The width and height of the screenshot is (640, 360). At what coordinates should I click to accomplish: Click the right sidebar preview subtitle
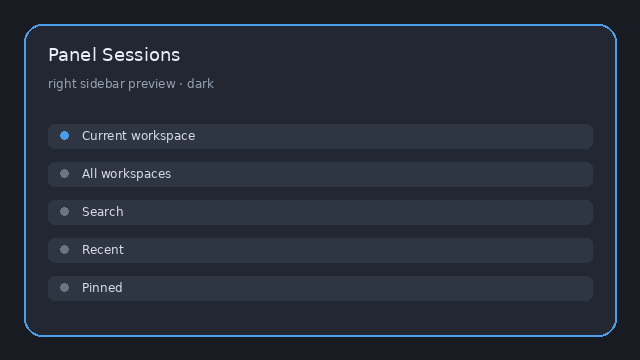click(x=131, y=84)
